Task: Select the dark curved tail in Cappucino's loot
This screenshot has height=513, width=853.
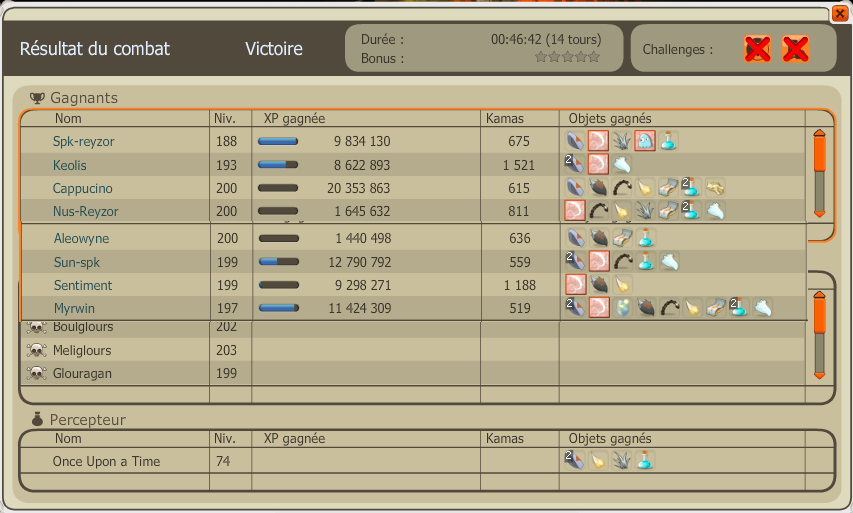Action: coord(621,188)
